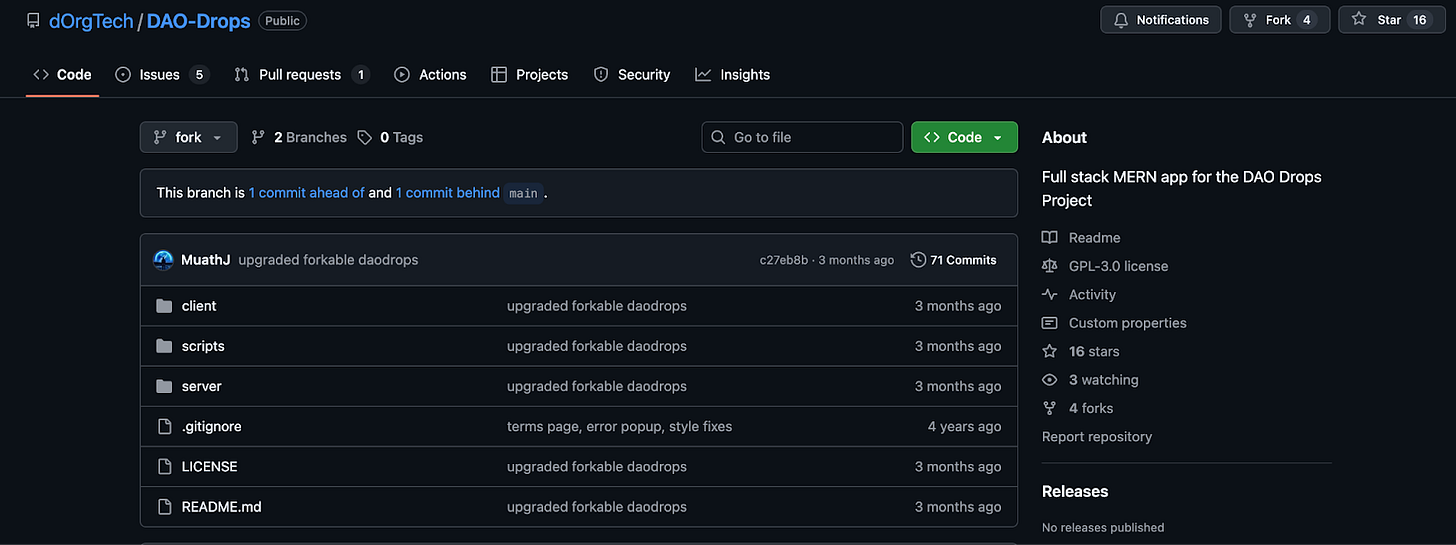Image resolution: width=1456 pixels, height=545 pixels.
Task: Click the tag icon beside 0 Tags
Action: click(x=365, y=137)
